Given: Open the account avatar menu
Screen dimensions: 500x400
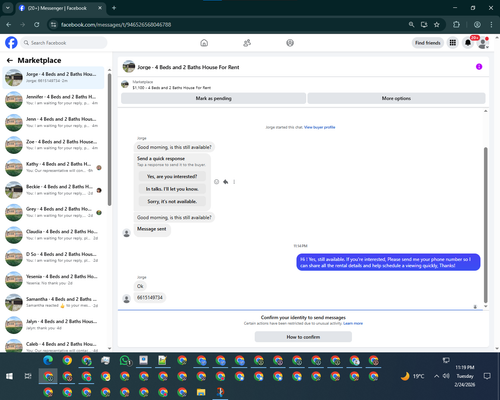Looking at the screenshot, I should pos(482,43).
